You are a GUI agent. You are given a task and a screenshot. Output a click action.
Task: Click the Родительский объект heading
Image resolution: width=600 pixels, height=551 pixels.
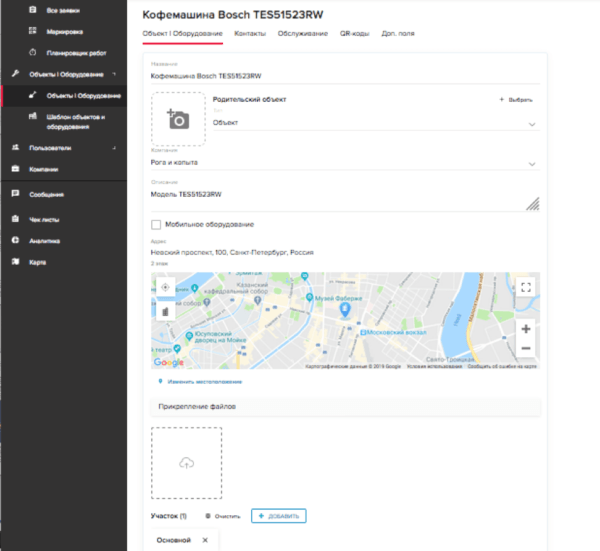point(249,99)
